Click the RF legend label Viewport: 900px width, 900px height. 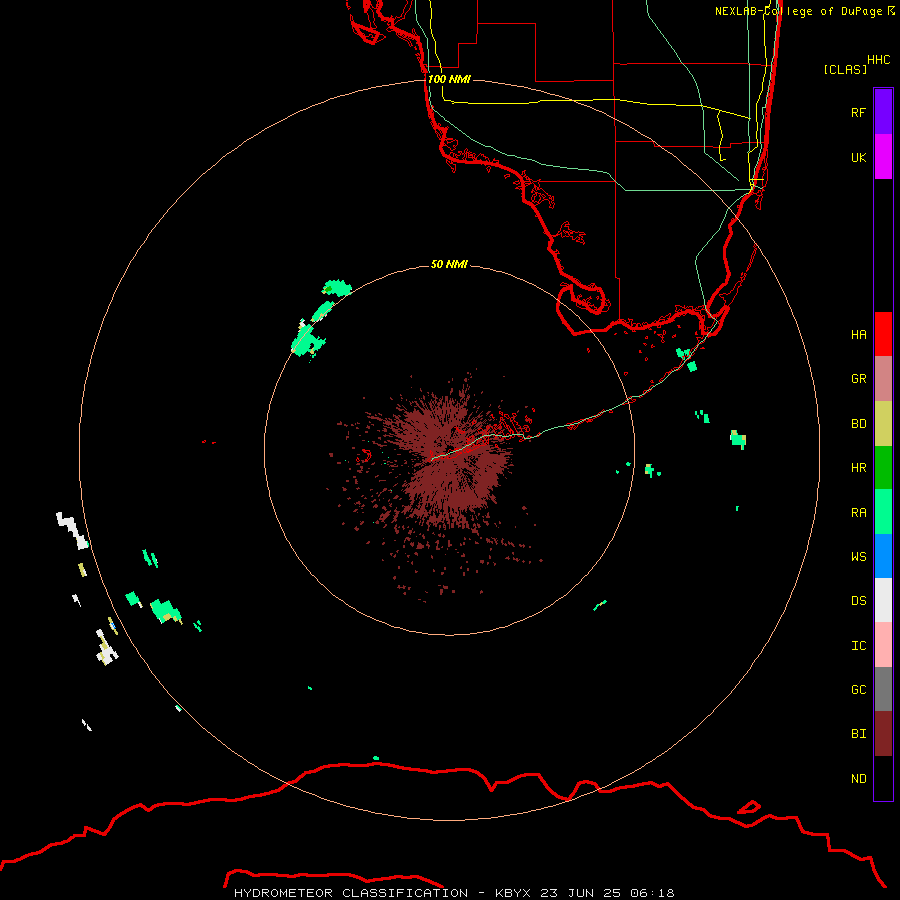[x=858, y=112]
